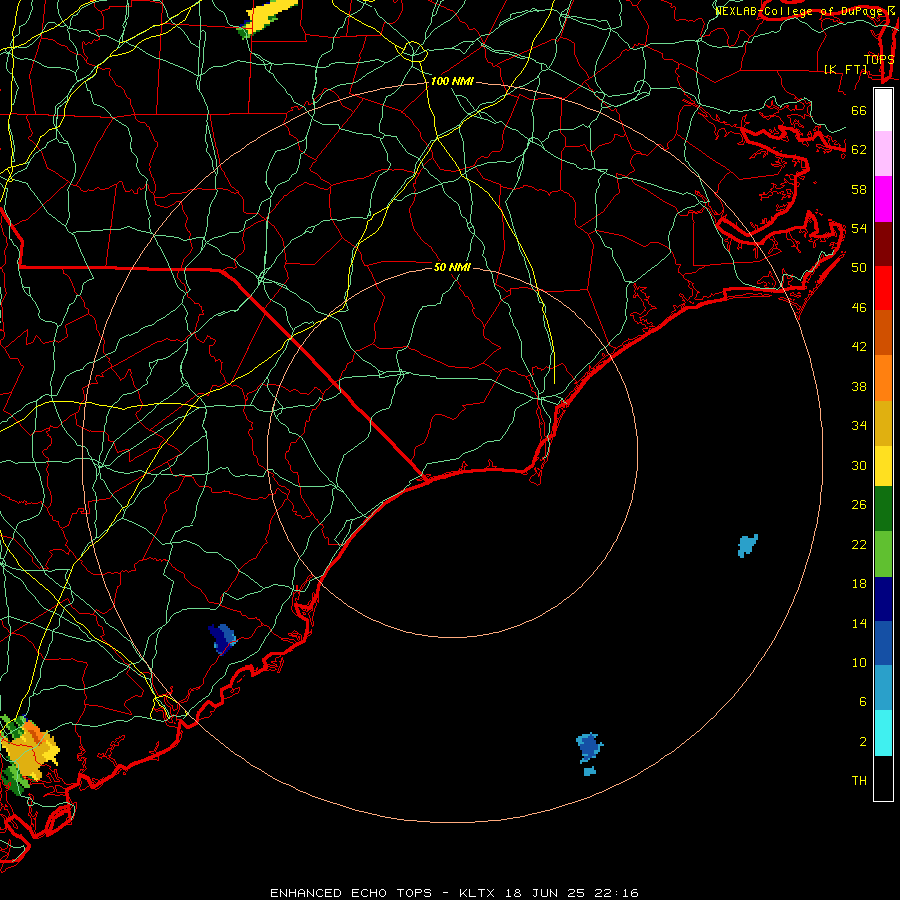Click the '54' scale label

(x=859, y=228)
